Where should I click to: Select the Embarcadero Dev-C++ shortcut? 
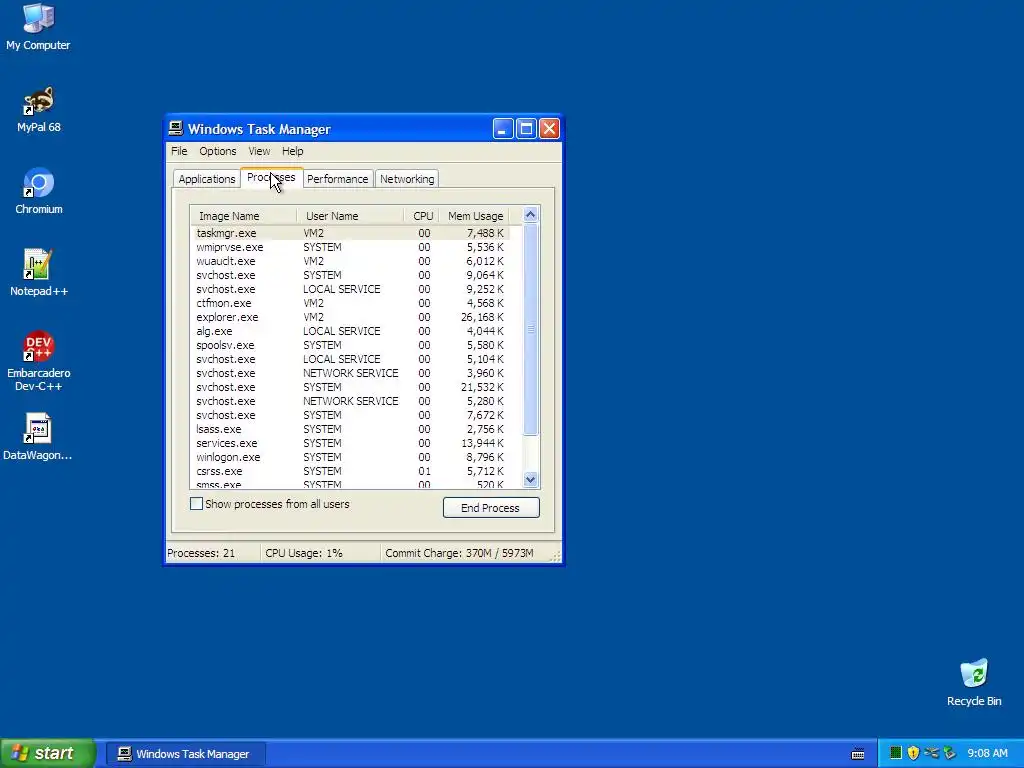point(39,360)
